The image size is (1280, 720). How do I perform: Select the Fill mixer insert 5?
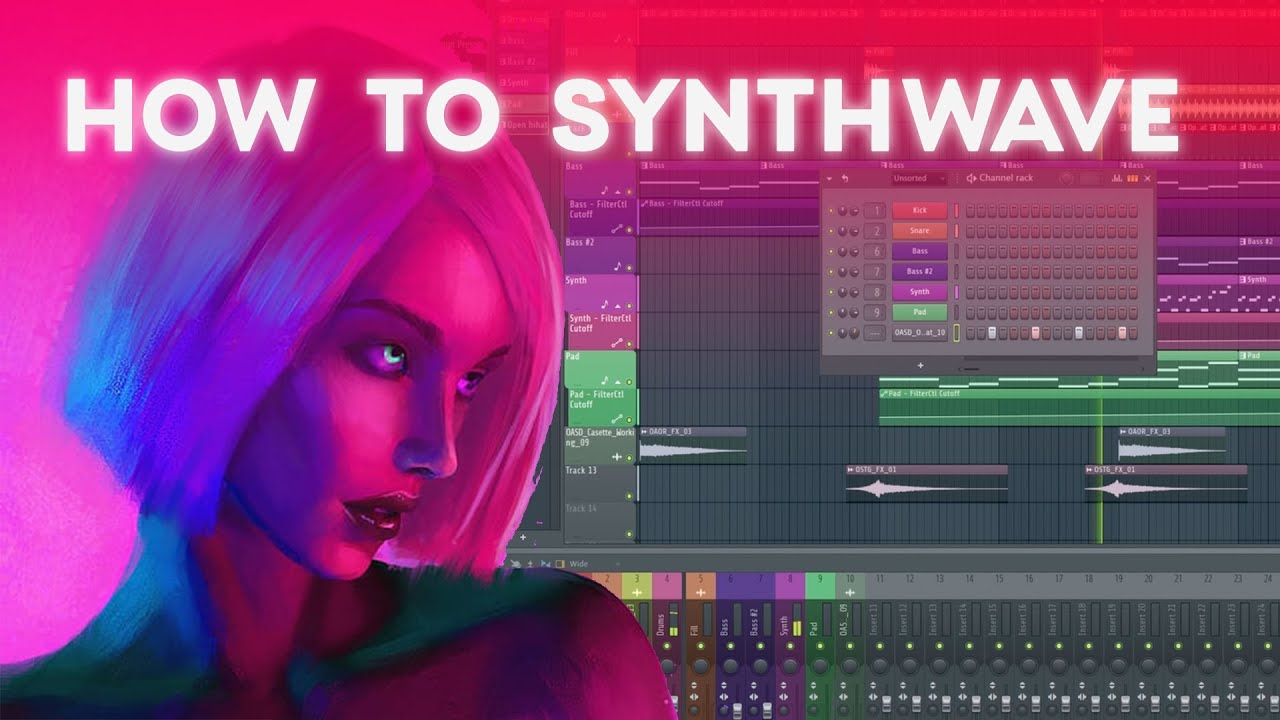click(700, 644)
